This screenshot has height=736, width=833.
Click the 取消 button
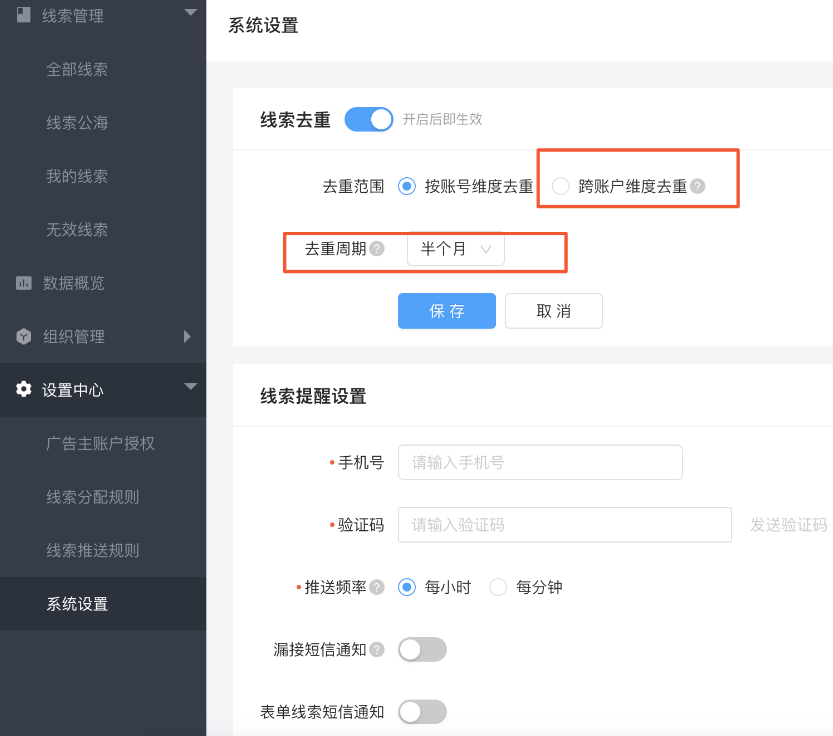[x=554, y=311]
